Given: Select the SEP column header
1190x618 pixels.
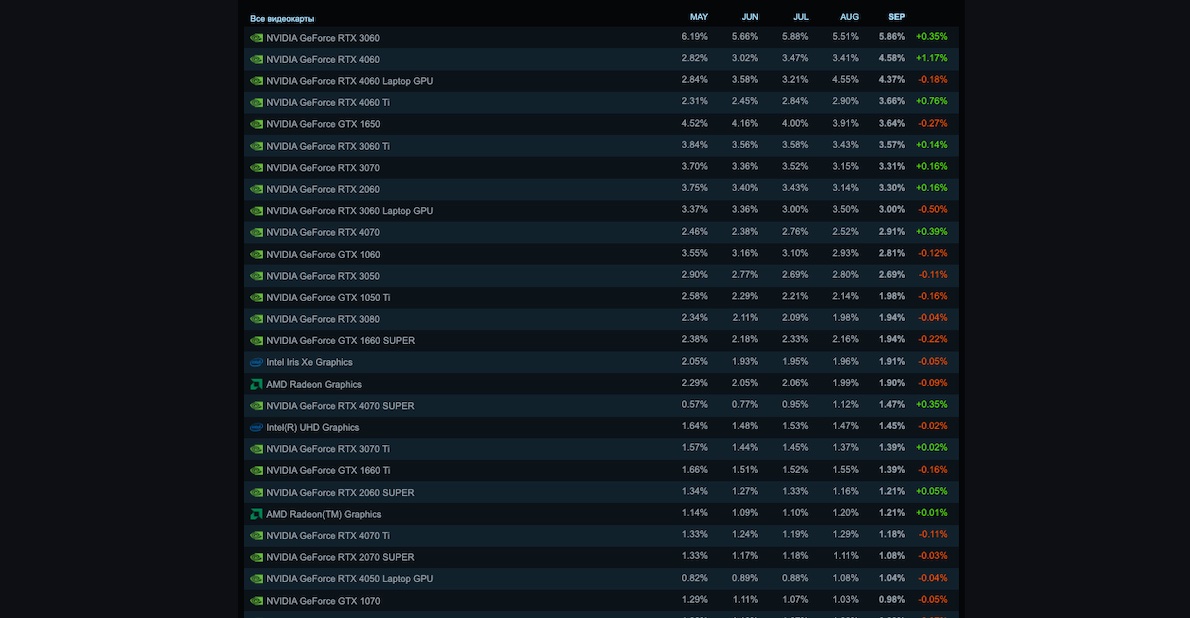Looking at the screenshot, I should click(896, 17).
